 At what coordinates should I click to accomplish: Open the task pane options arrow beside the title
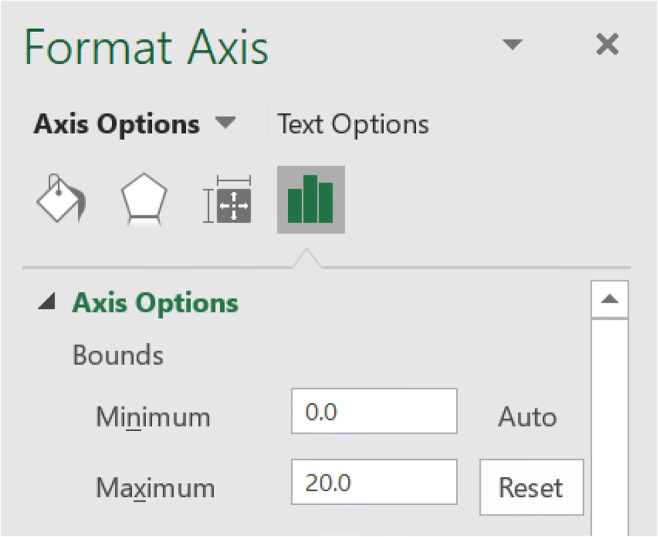512,45
